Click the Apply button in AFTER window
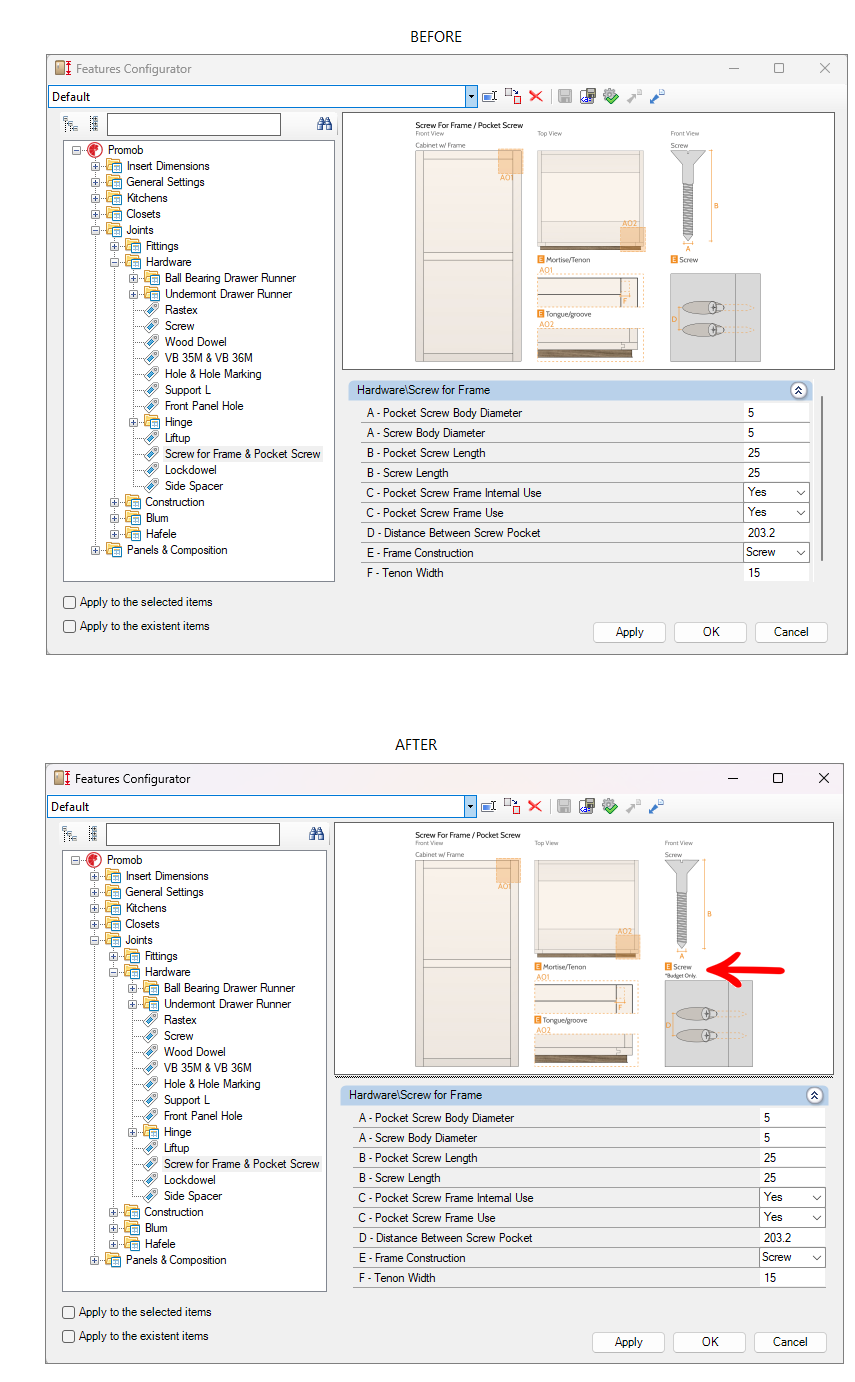The image size is (855, 1382). (x=629, y=1342)
